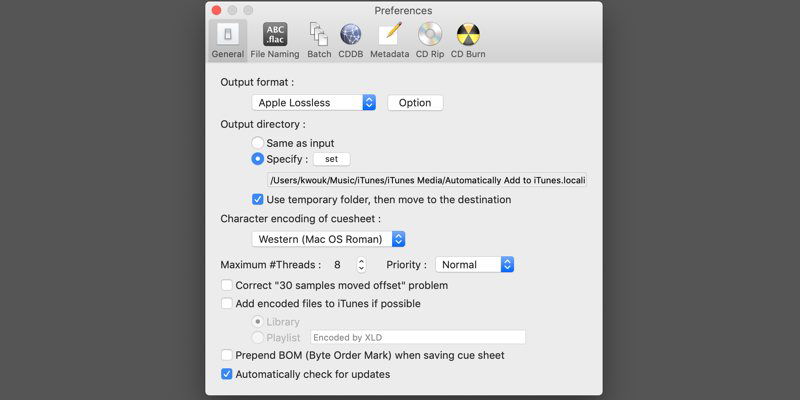Screen dimensions: 800x400
Task: Open the Western (Mac OS Roman) encoding dropdown
Action: [x=328, y=239]
